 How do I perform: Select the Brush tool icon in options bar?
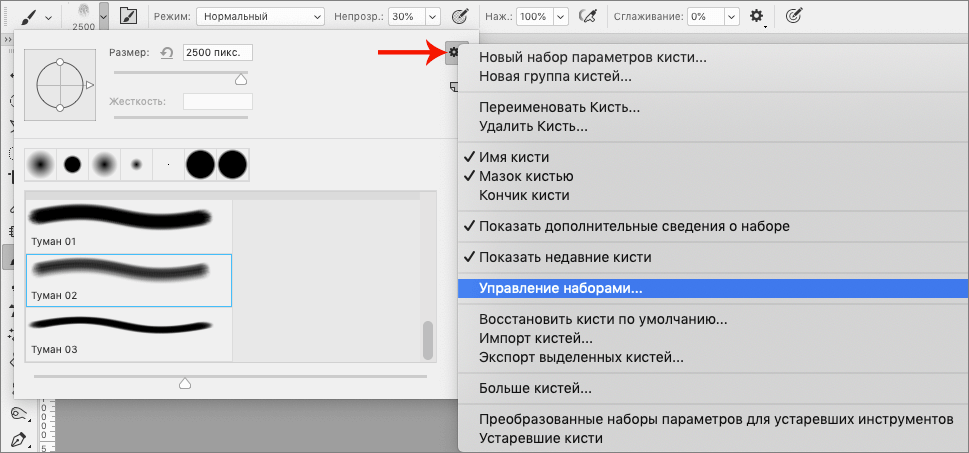coord(29,17)
